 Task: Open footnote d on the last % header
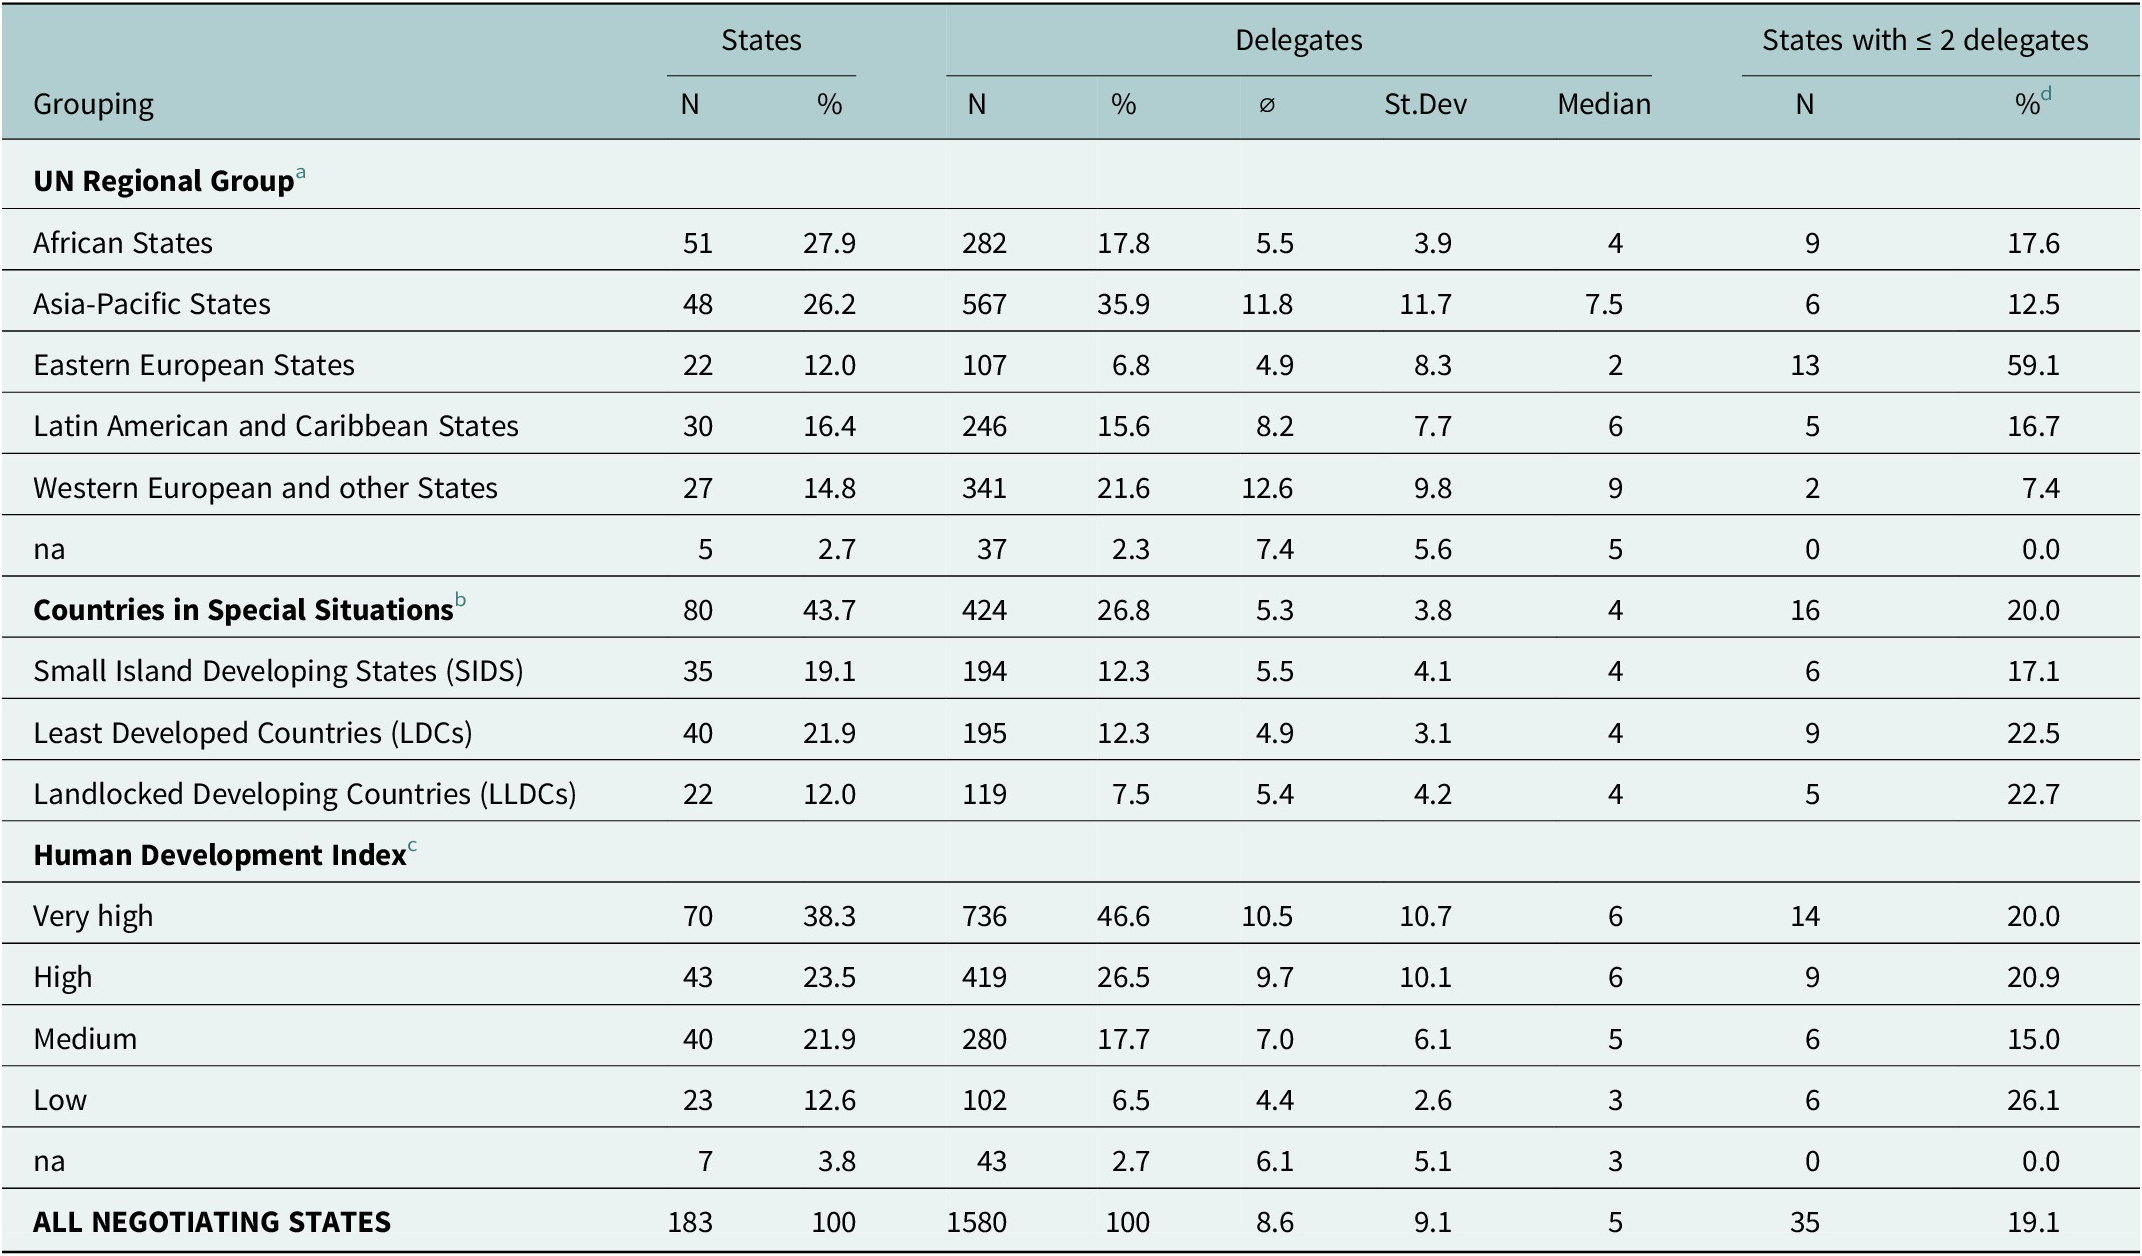pyautogui.click(x=2046, y=94)
